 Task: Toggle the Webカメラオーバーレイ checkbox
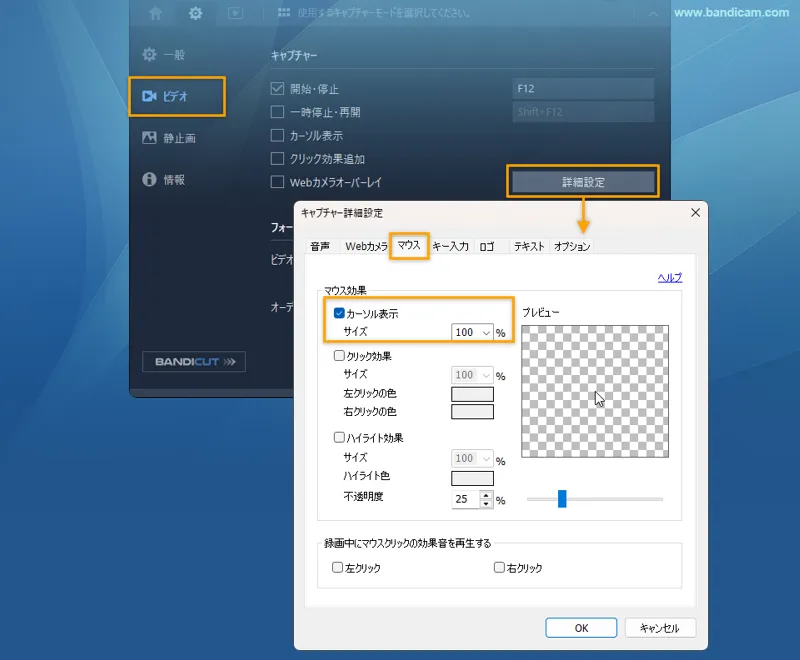pos(277,182)
